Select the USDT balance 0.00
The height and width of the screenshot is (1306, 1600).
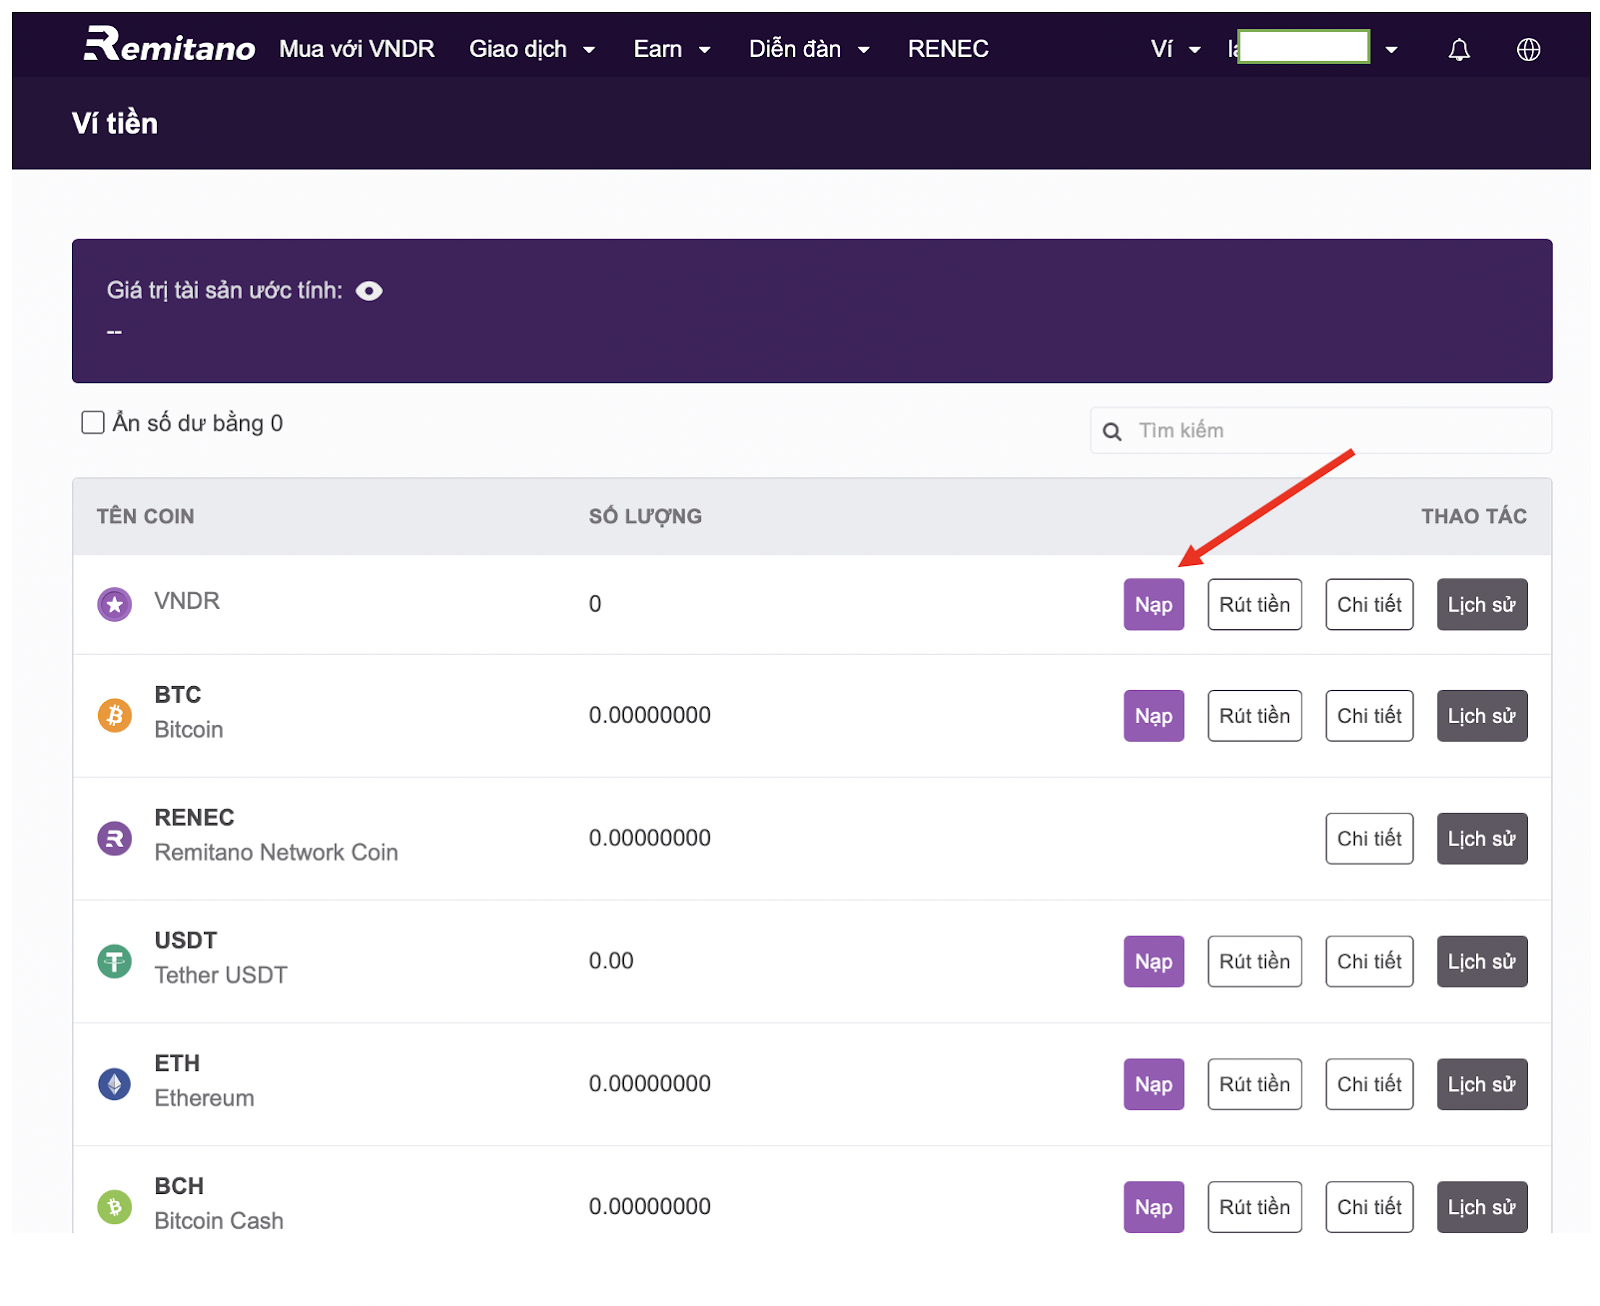(x=611, y=961)
